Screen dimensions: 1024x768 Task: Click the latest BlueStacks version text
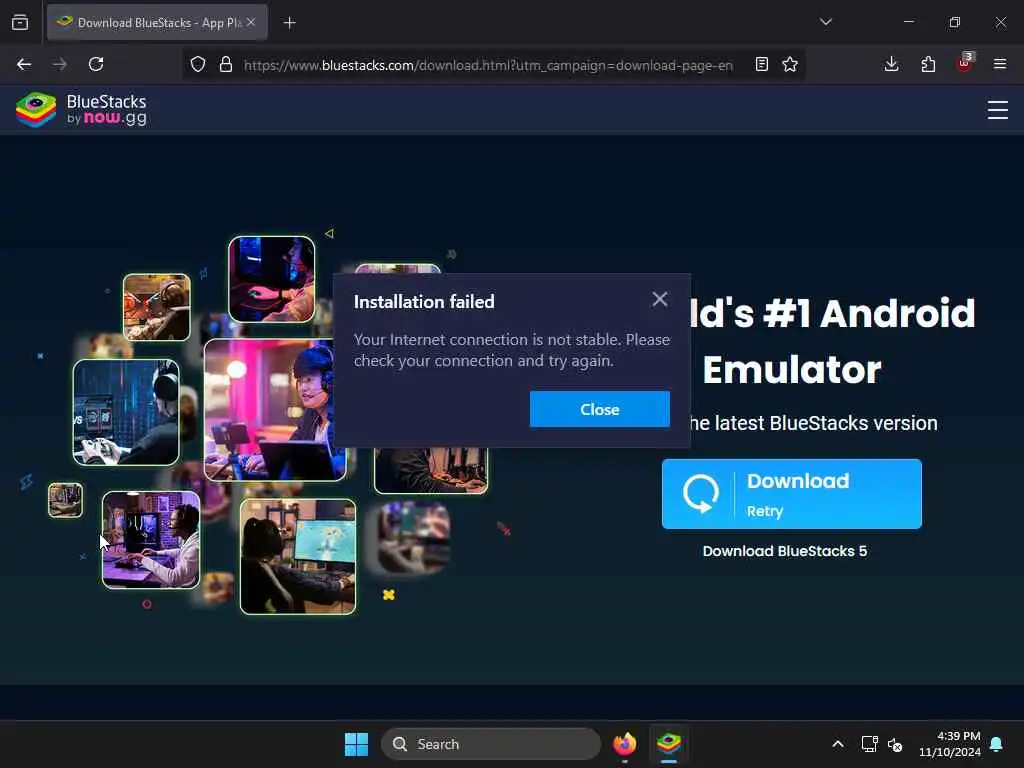pyautogui.click(x=814, y=423)
